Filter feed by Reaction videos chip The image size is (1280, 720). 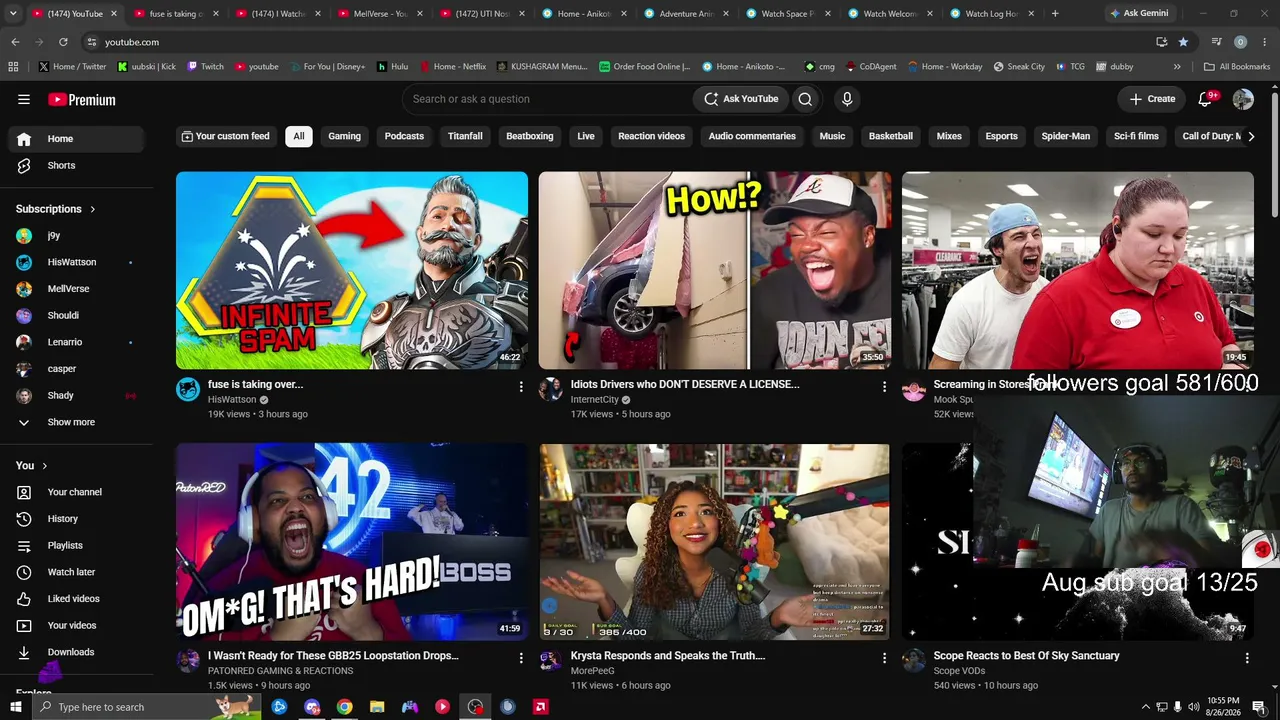point(652,136)
